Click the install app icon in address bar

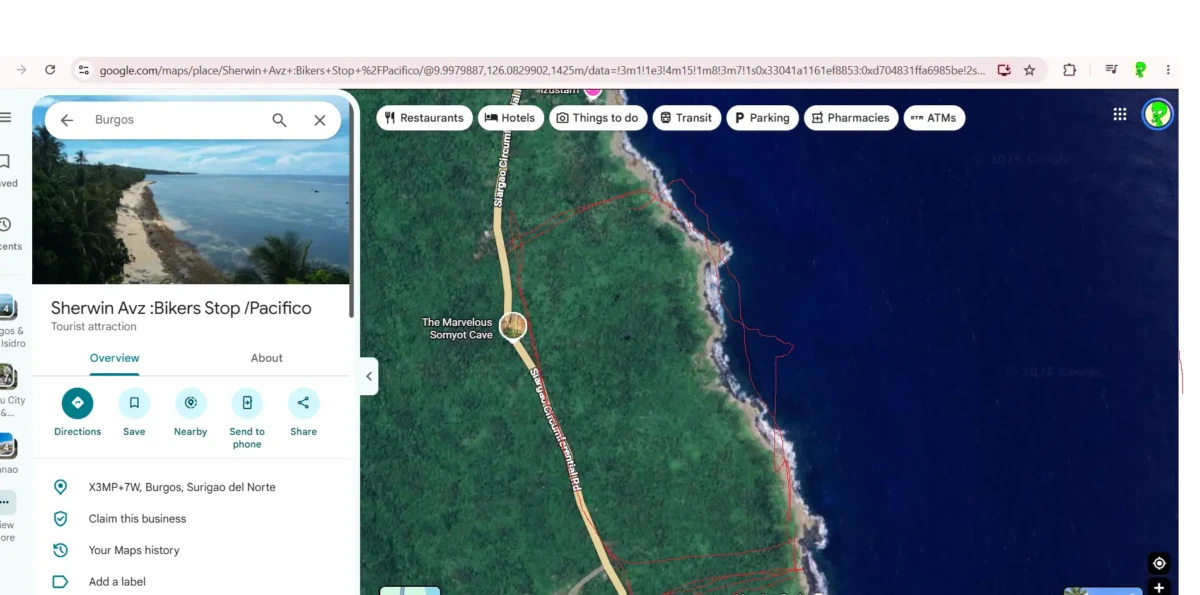pos(1004,70)
